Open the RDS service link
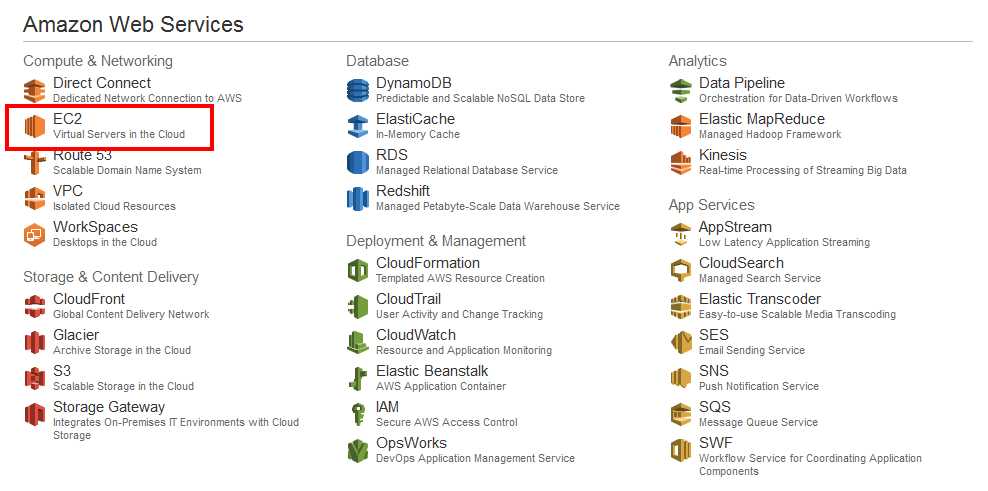Viewport: 988px width, 491px height. tap(392, 155)
